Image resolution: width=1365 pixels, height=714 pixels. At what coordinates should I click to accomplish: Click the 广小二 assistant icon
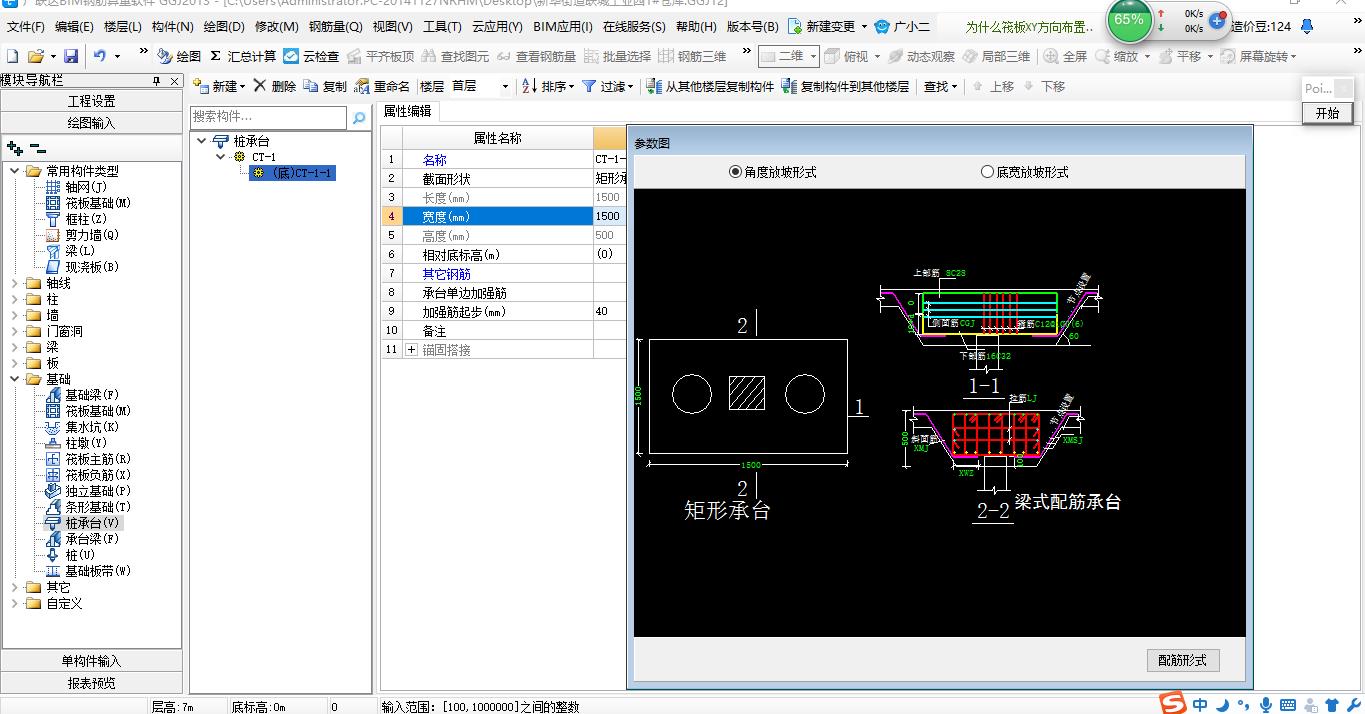point(902,27)
